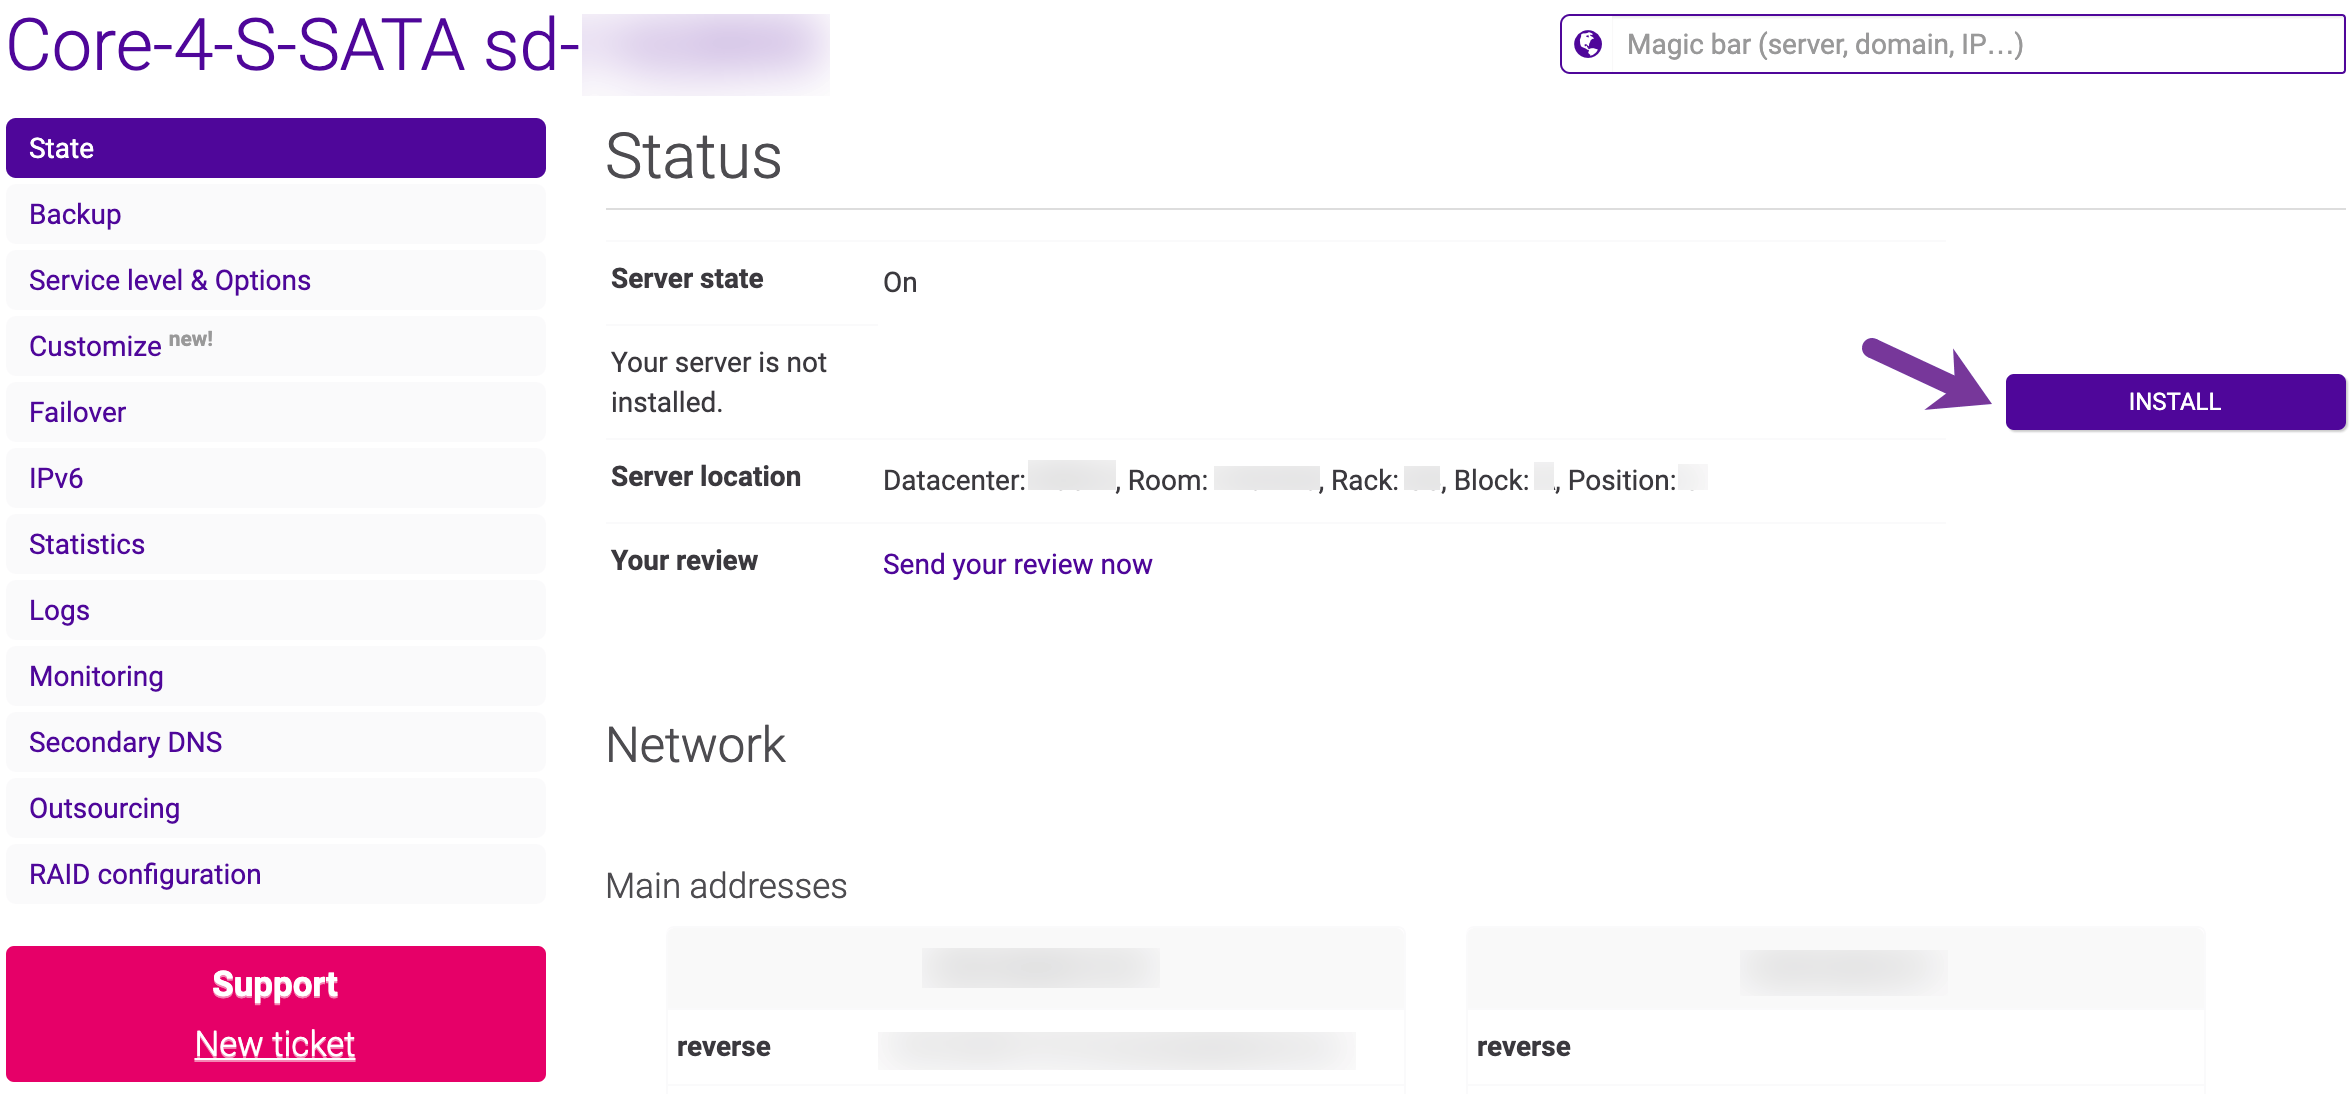Click reverse label in first address card
Viewport: 2350px width, 1094px height.
pos(724,1047)
